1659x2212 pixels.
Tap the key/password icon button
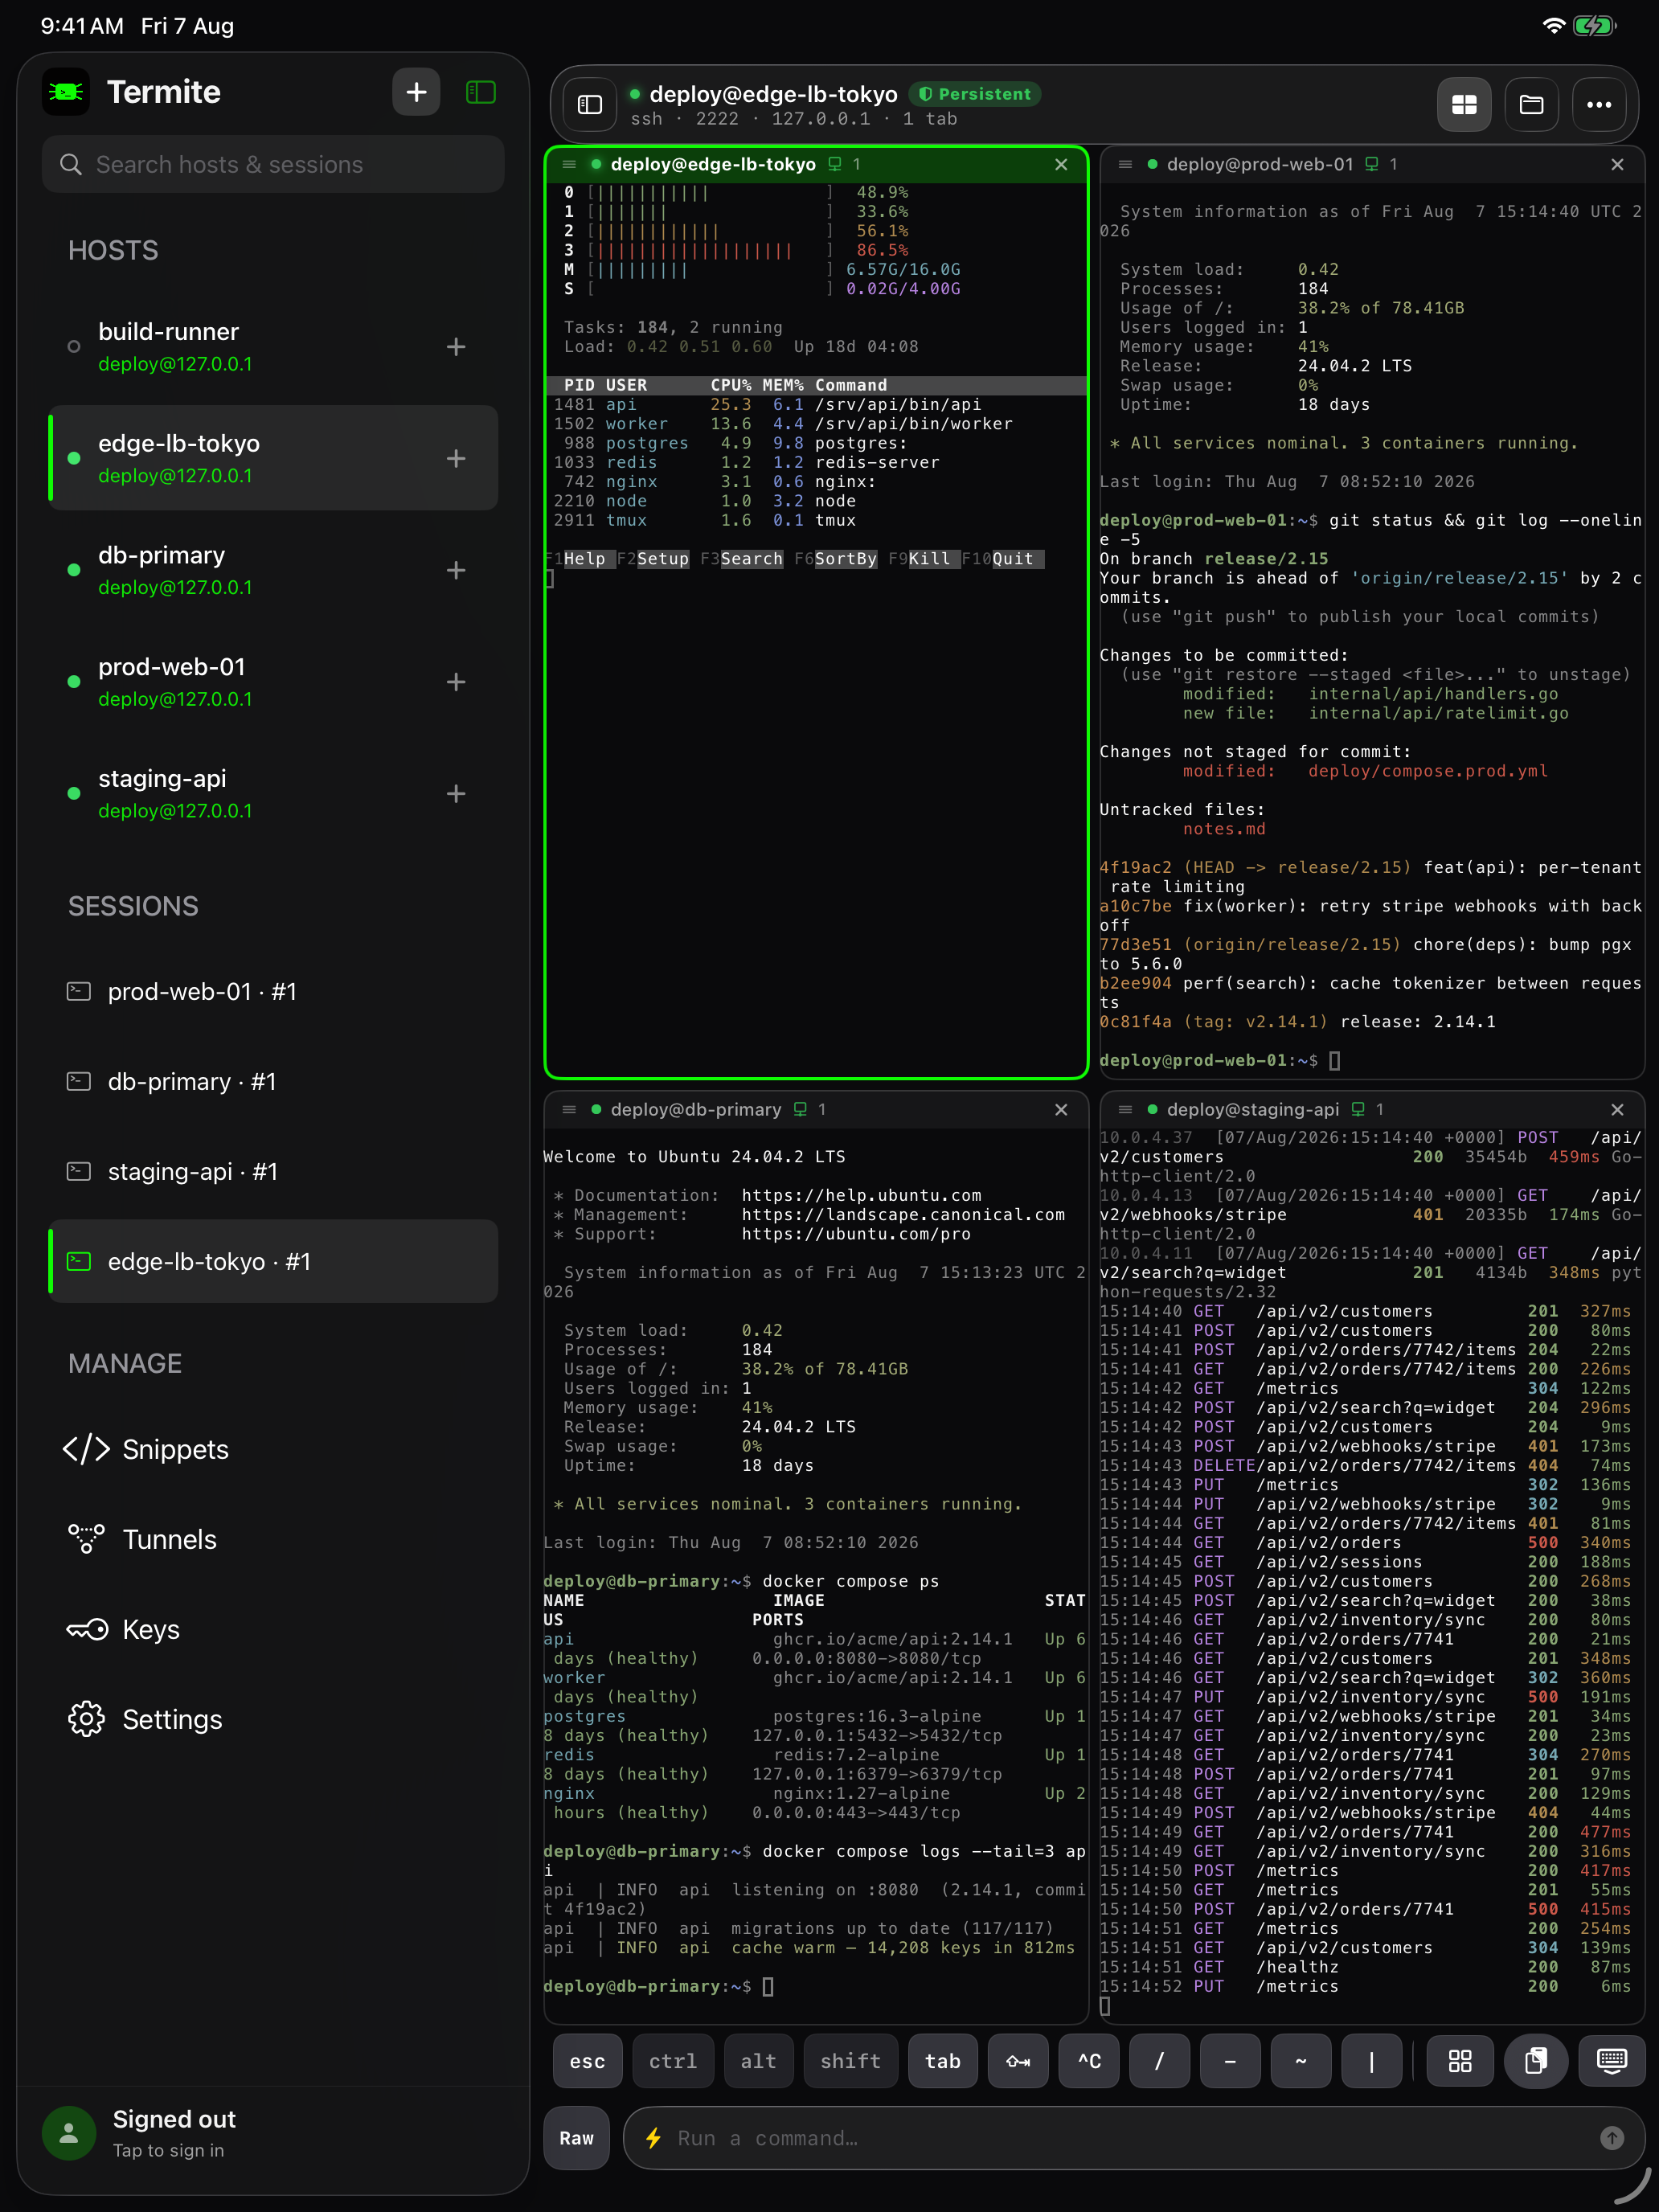coord(1018,2061)
